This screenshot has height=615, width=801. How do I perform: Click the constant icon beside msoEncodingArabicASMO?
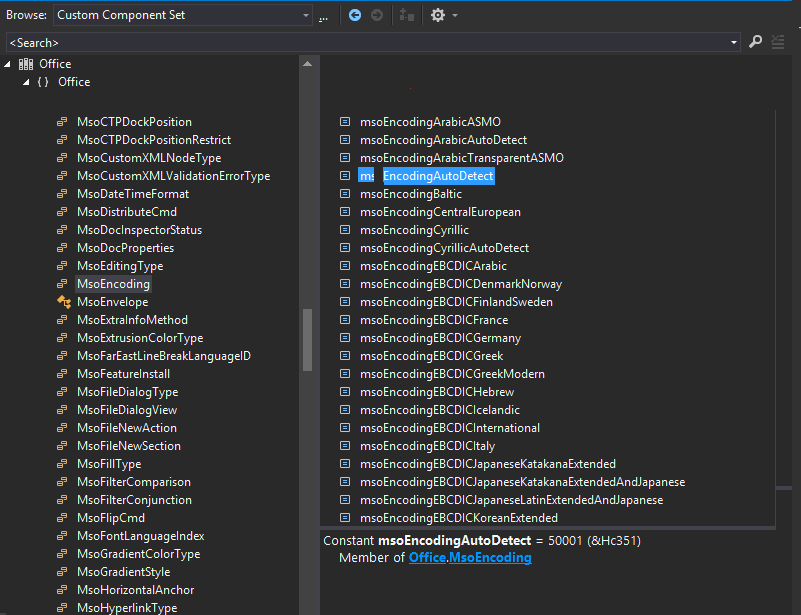[345, 122]
